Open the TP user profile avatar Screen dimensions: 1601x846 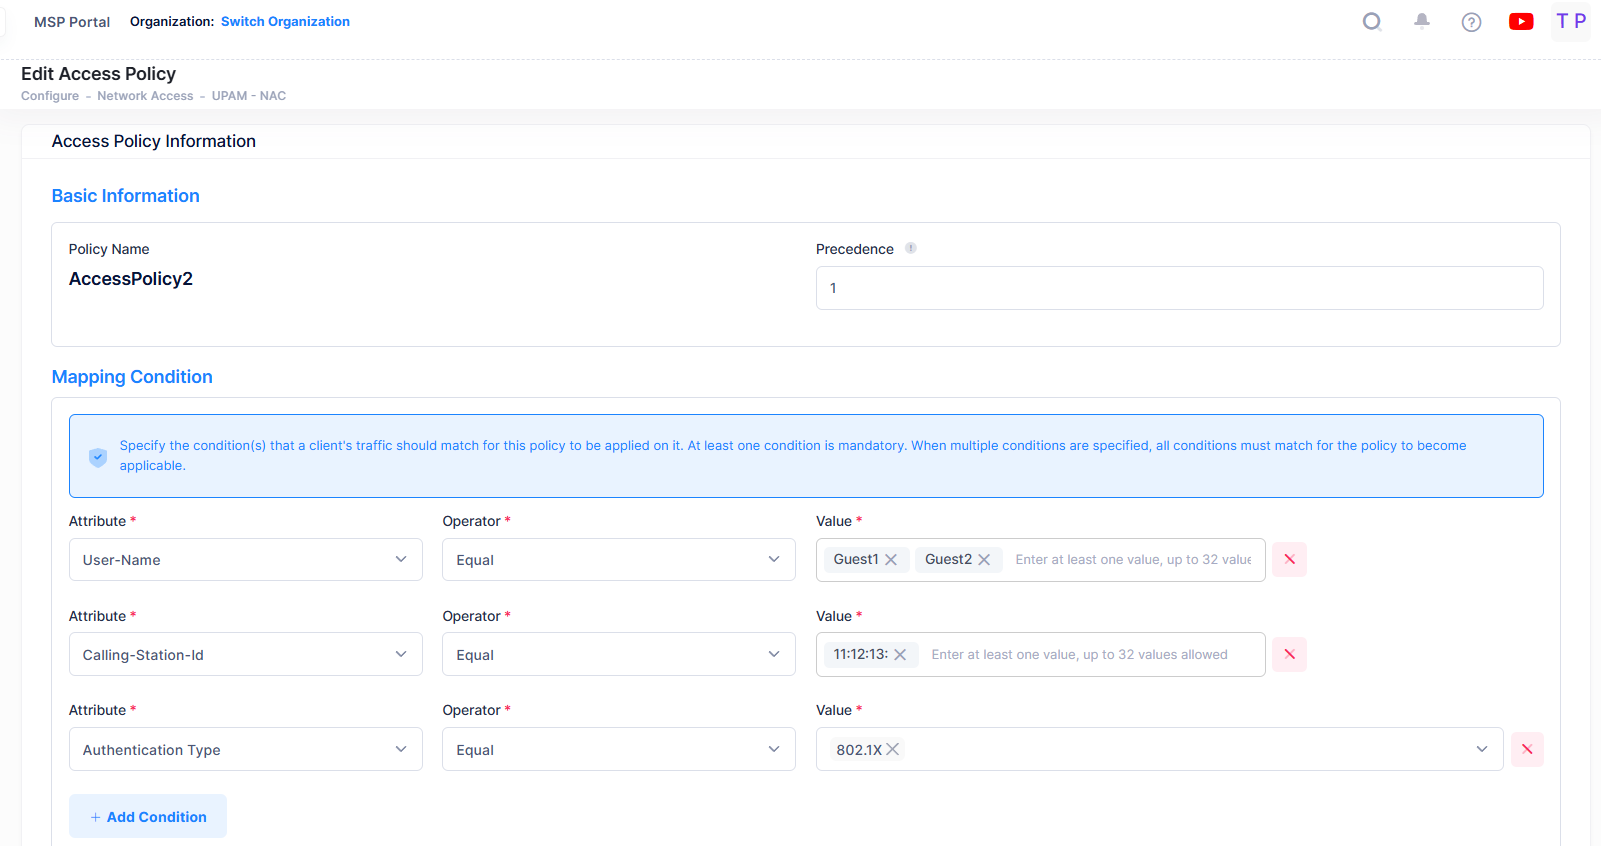1570,21
